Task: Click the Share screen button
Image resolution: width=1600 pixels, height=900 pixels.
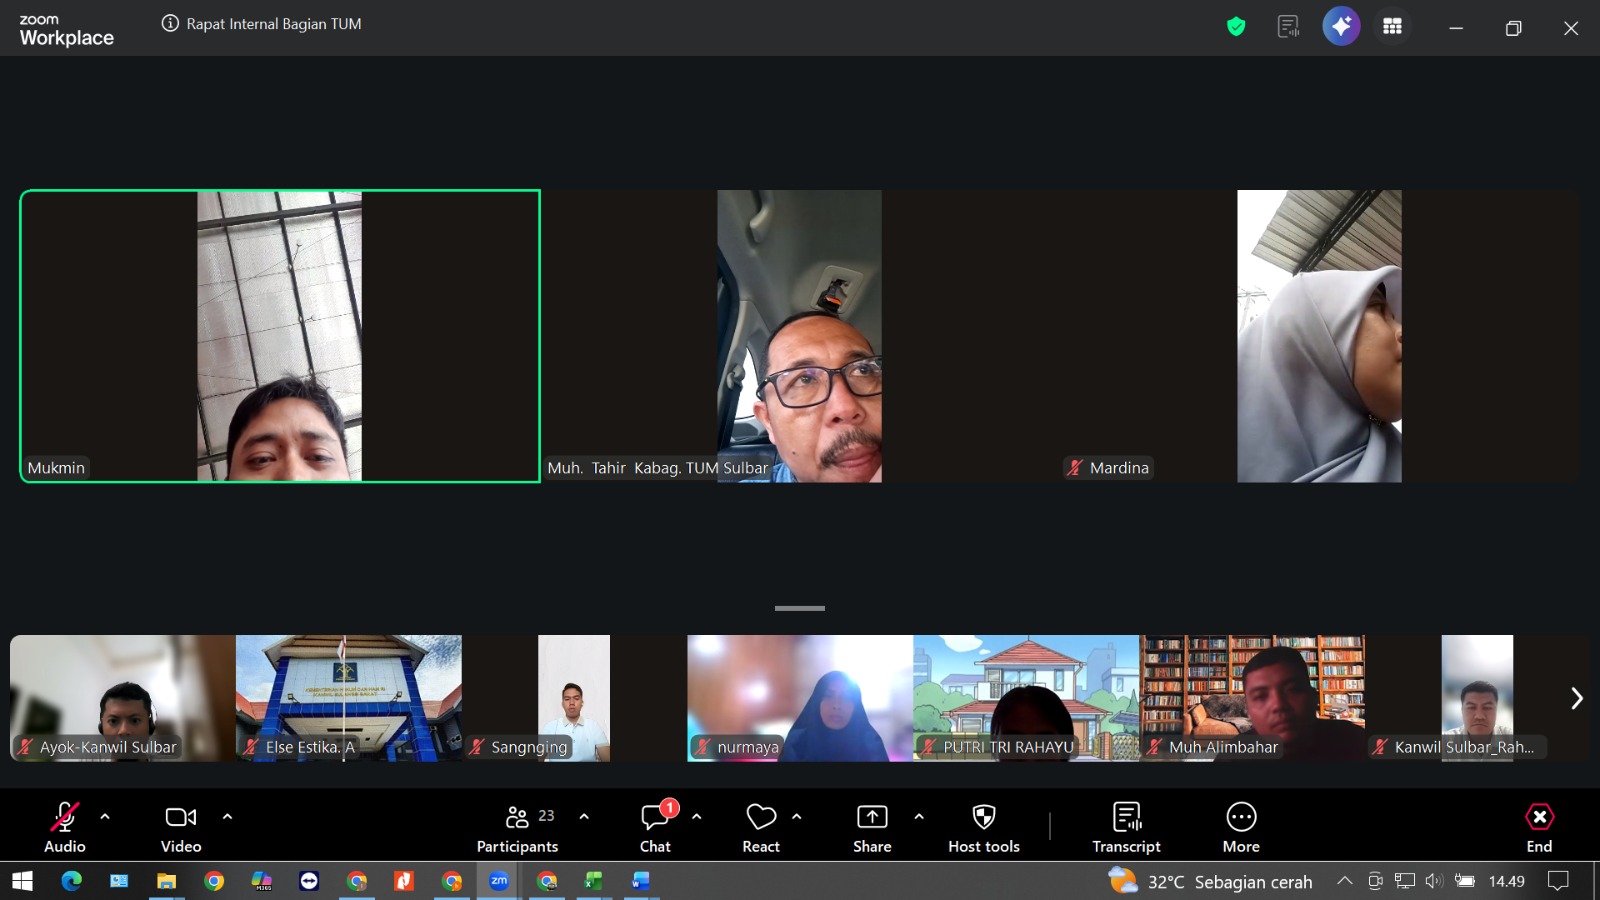Action: point(872,827)
